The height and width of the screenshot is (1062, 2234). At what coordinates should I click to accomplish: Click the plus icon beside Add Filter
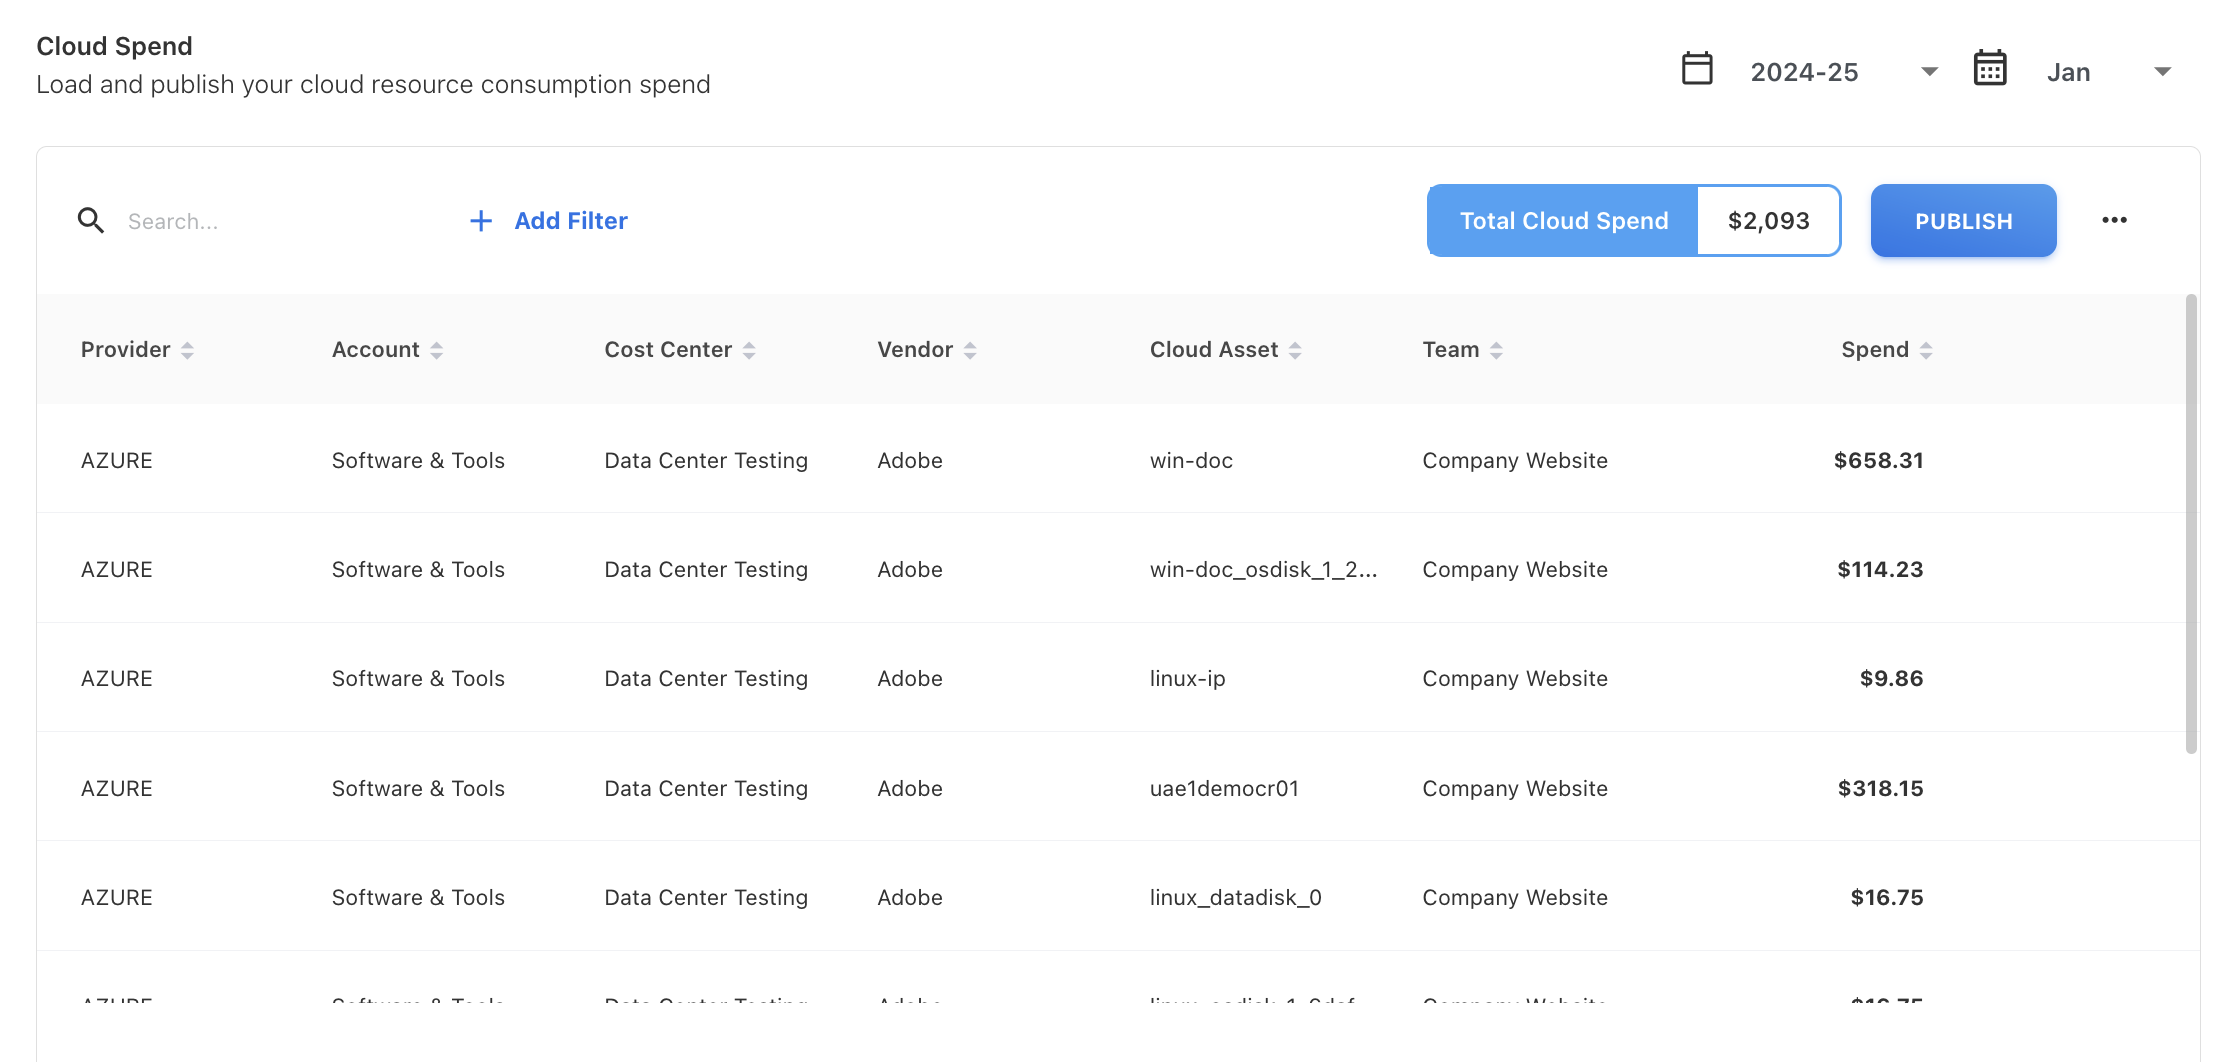pyautogui.click(x=481, y=221)
